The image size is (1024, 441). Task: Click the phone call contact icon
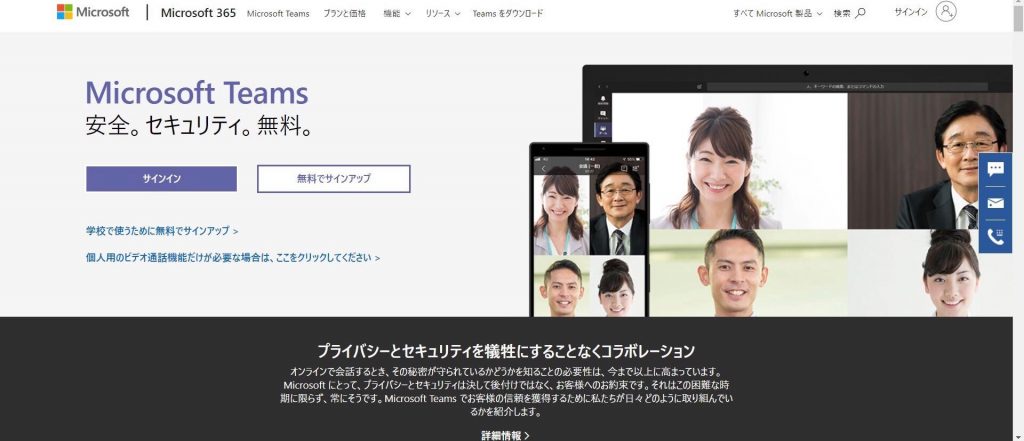click(995, 236)
